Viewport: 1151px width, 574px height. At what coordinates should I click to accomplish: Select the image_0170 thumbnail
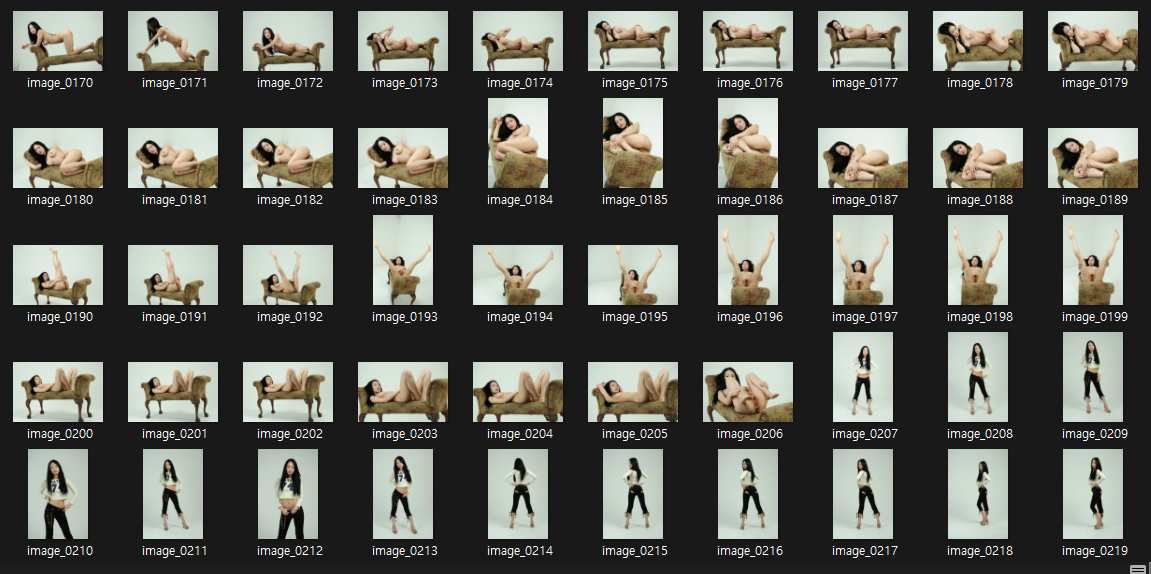(x=58, y=41)
